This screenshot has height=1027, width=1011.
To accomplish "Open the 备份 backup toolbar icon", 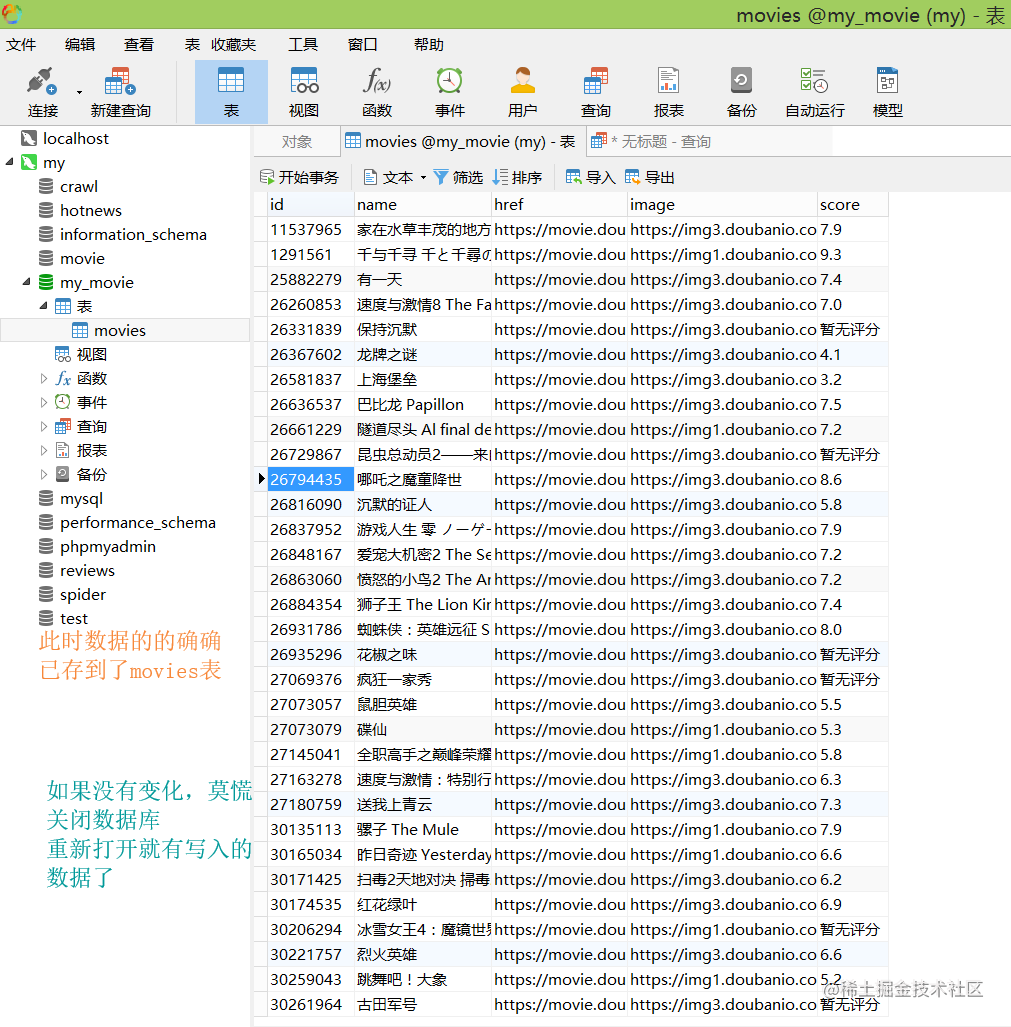I will 741,92.
